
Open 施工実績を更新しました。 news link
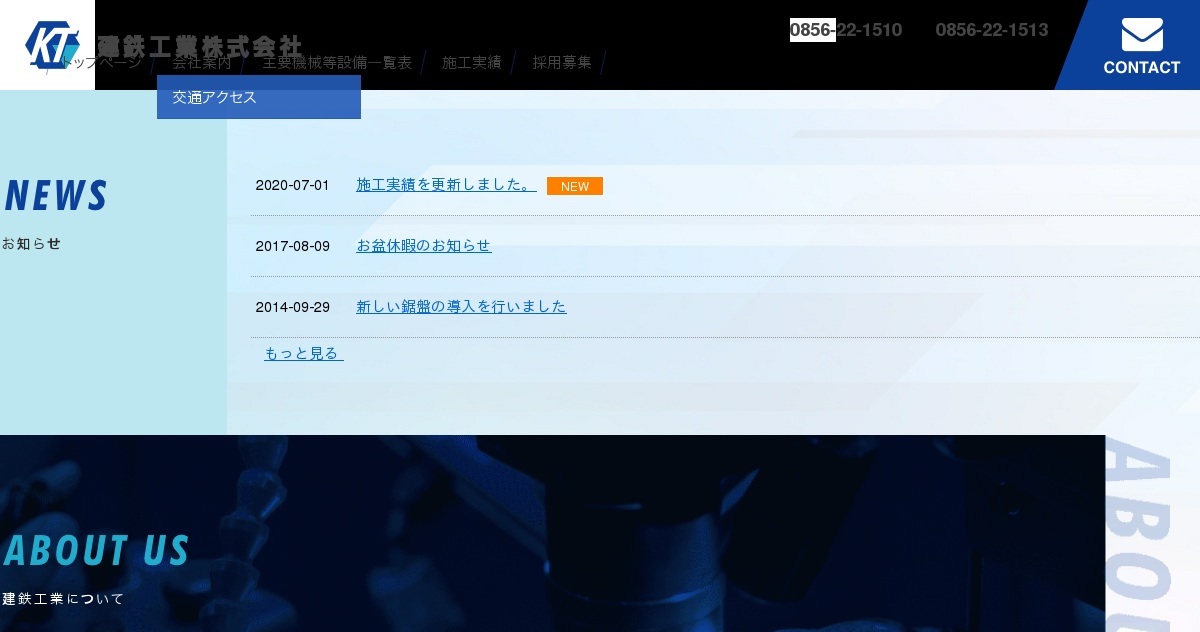point(446,185)
